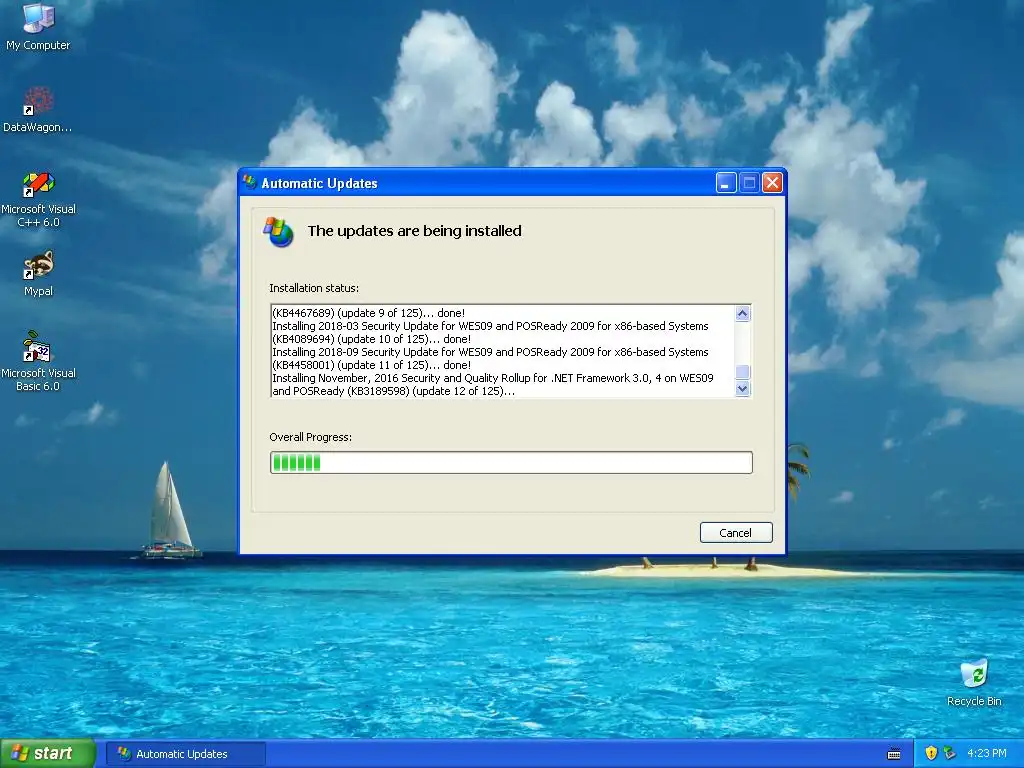The width and height of the screenshot is (1024, 768).
Task: Click the on-screen keyboard taskbar icon
Action: 894,754
